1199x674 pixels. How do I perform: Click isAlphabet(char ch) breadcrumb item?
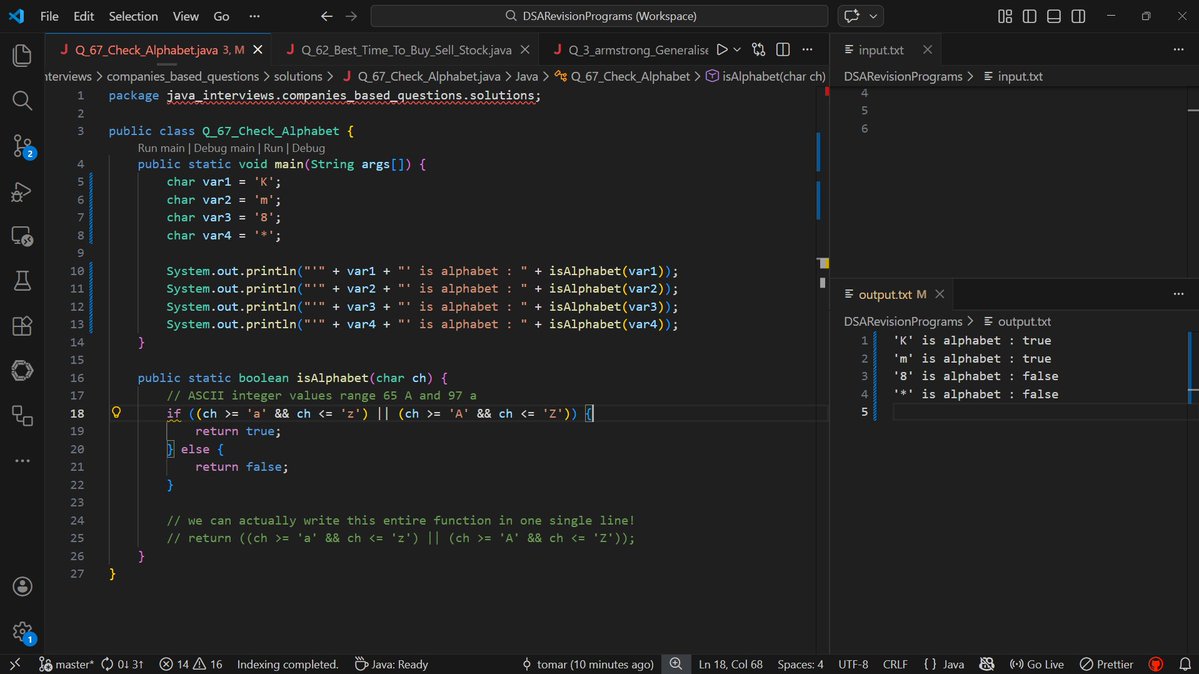[x=766, y=77]
